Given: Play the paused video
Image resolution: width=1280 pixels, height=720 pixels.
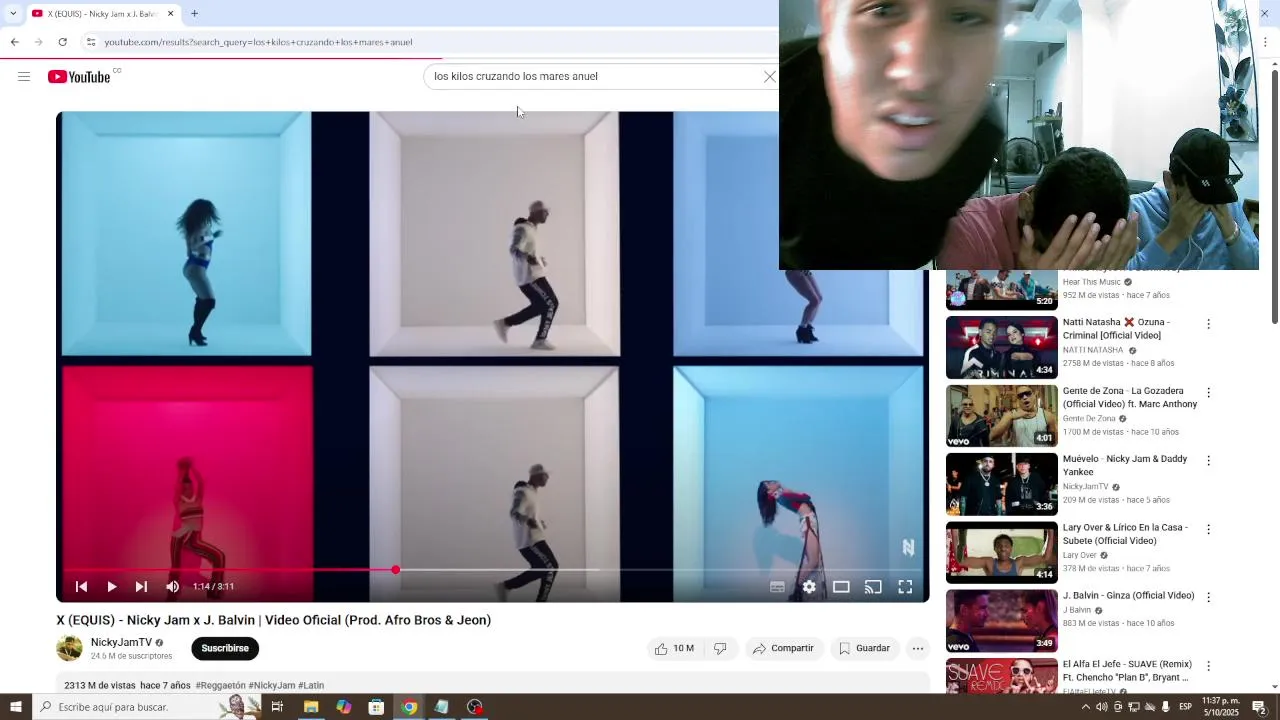Looking at the screenshot, I should click(x=112, y=587).
